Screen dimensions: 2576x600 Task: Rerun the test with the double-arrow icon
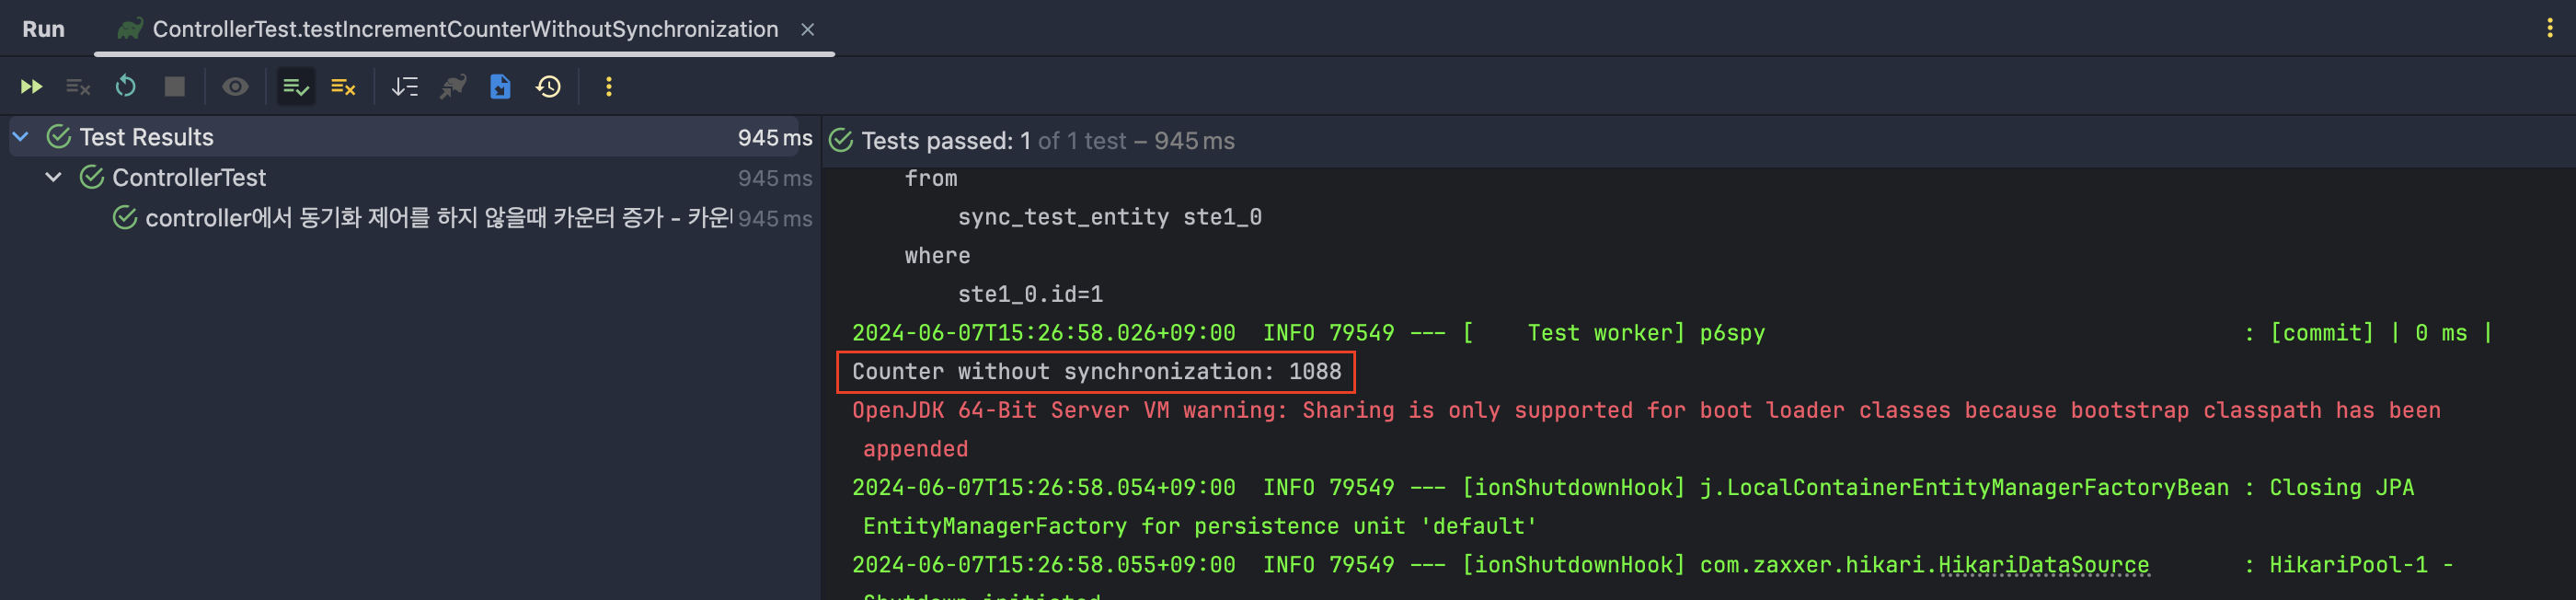coord(31,87)
